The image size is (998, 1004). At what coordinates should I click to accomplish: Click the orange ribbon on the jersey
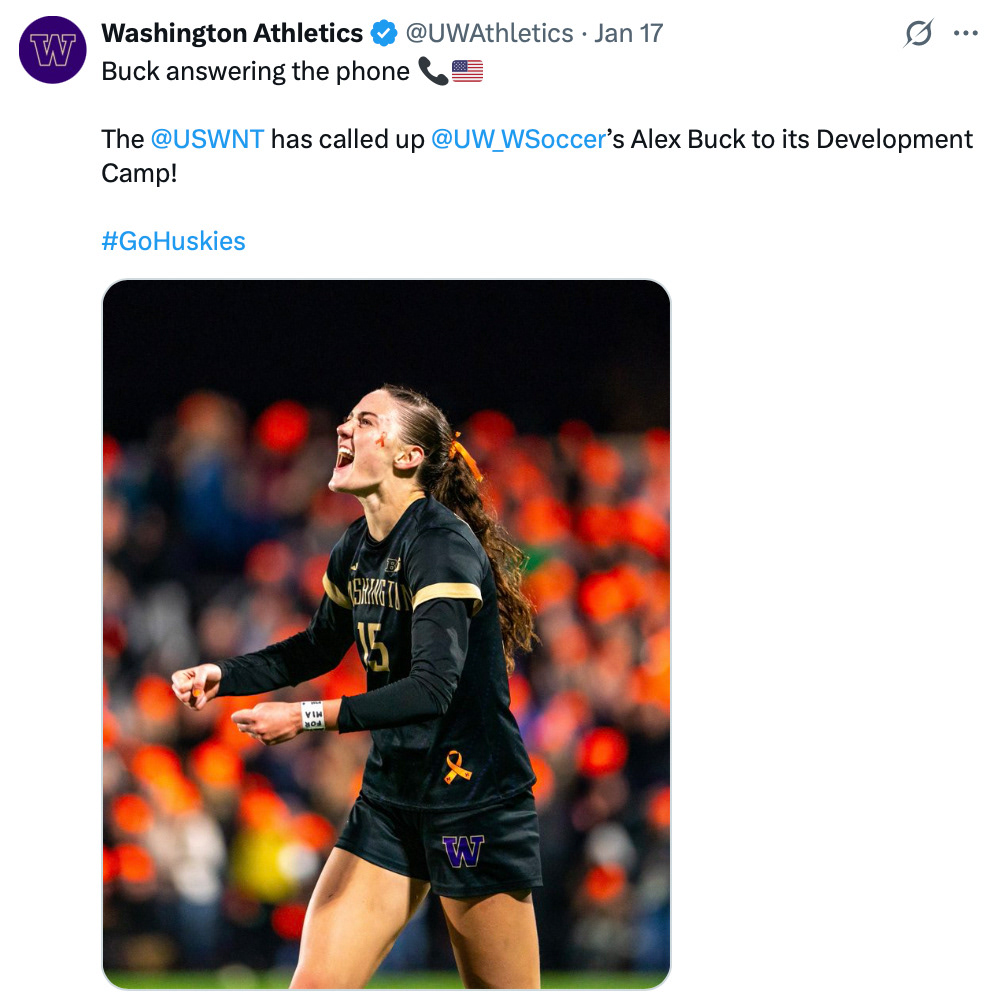[458, 766]
